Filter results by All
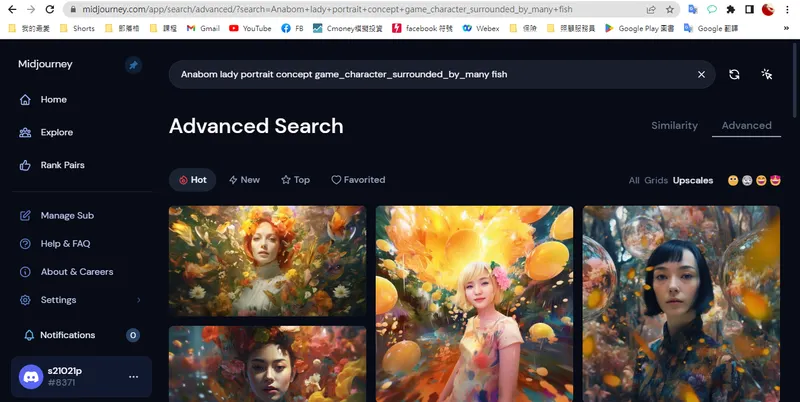The width and height of the screenshot is (800, 402). [x=634, y=180]
